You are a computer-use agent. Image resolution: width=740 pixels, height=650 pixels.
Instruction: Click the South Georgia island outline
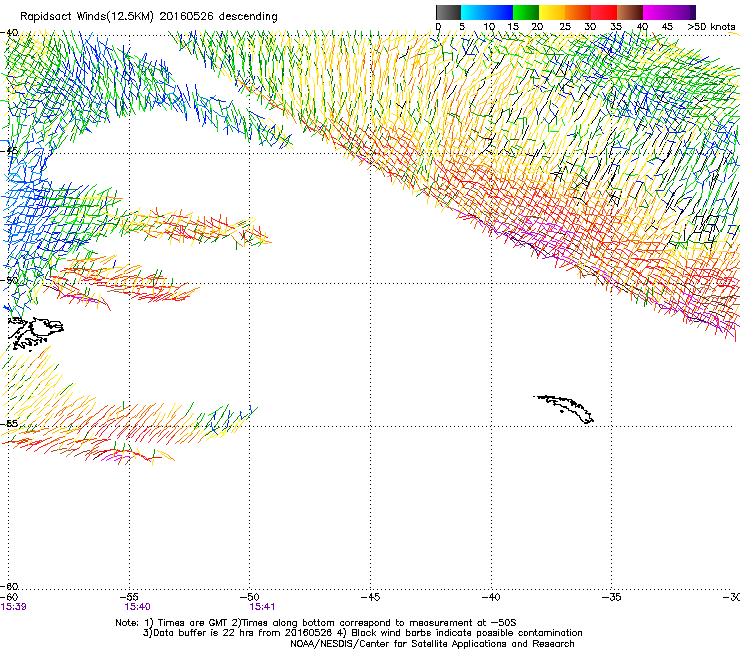pyautogui.click(x=564, y=409)
